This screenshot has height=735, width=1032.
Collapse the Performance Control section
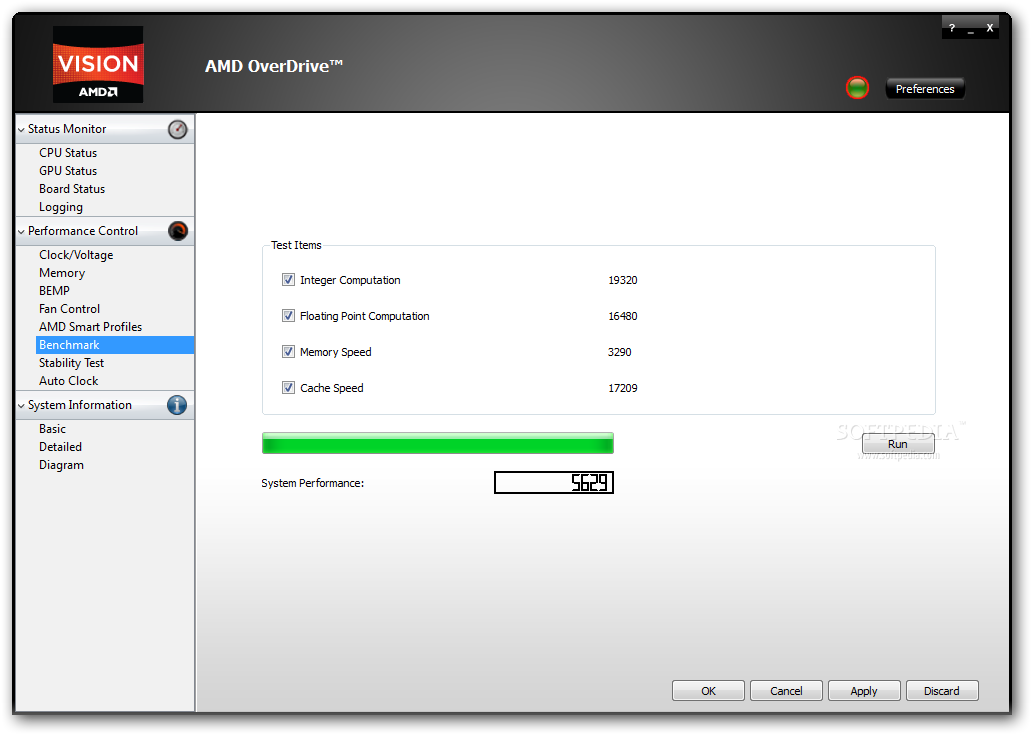coord(21,232)
